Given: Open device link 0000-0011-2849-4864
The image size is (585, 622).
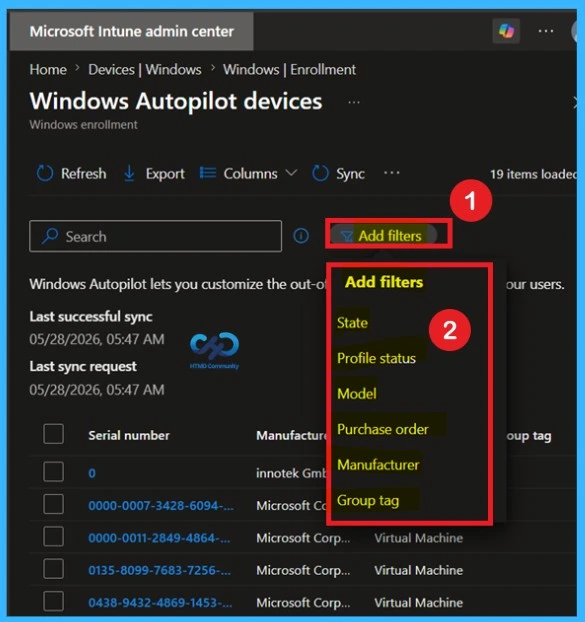Looking at the screenshot, I should (x=159, y=538).
